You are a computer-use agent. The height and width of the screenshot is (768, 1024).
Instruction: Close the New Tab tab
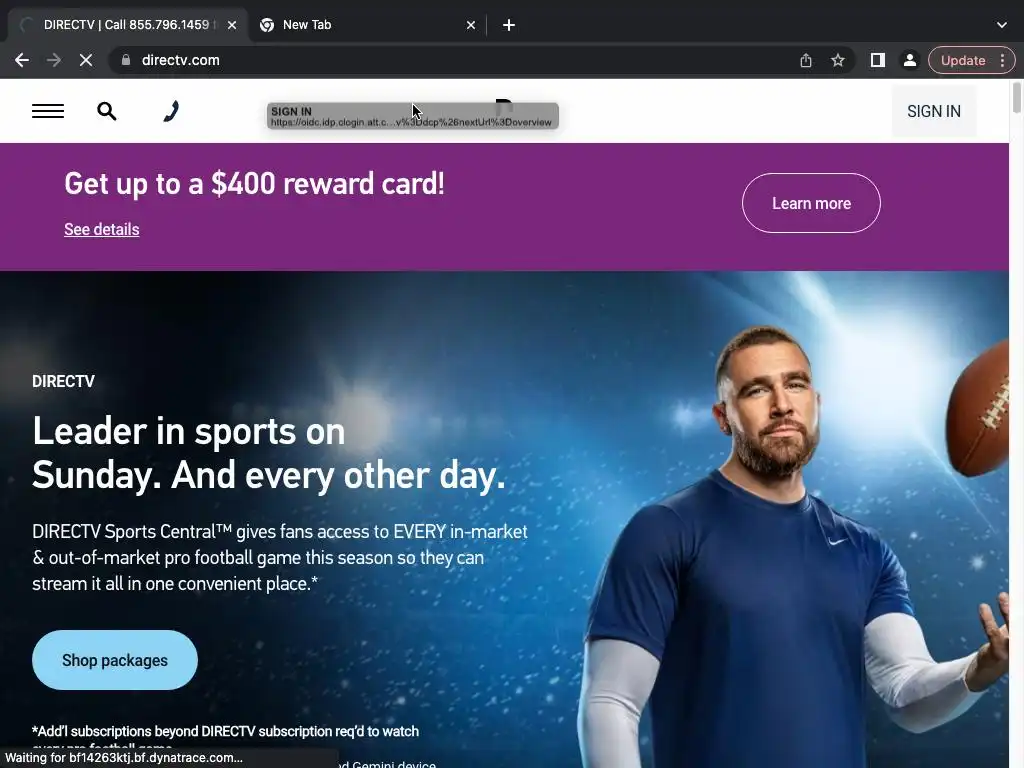pos(471,25)
